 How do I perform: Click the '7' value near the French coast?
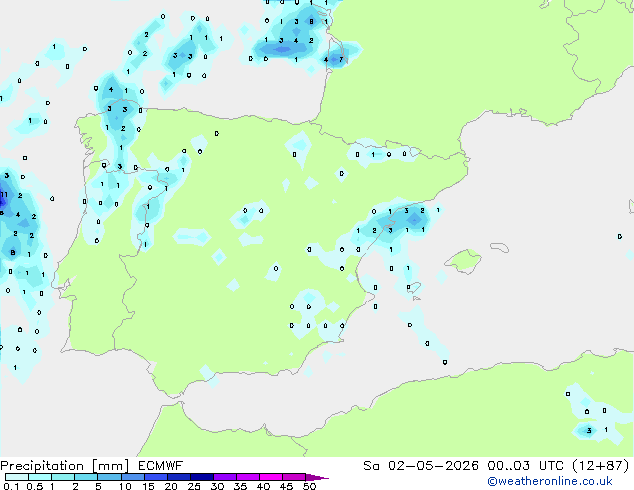(341, 59)
